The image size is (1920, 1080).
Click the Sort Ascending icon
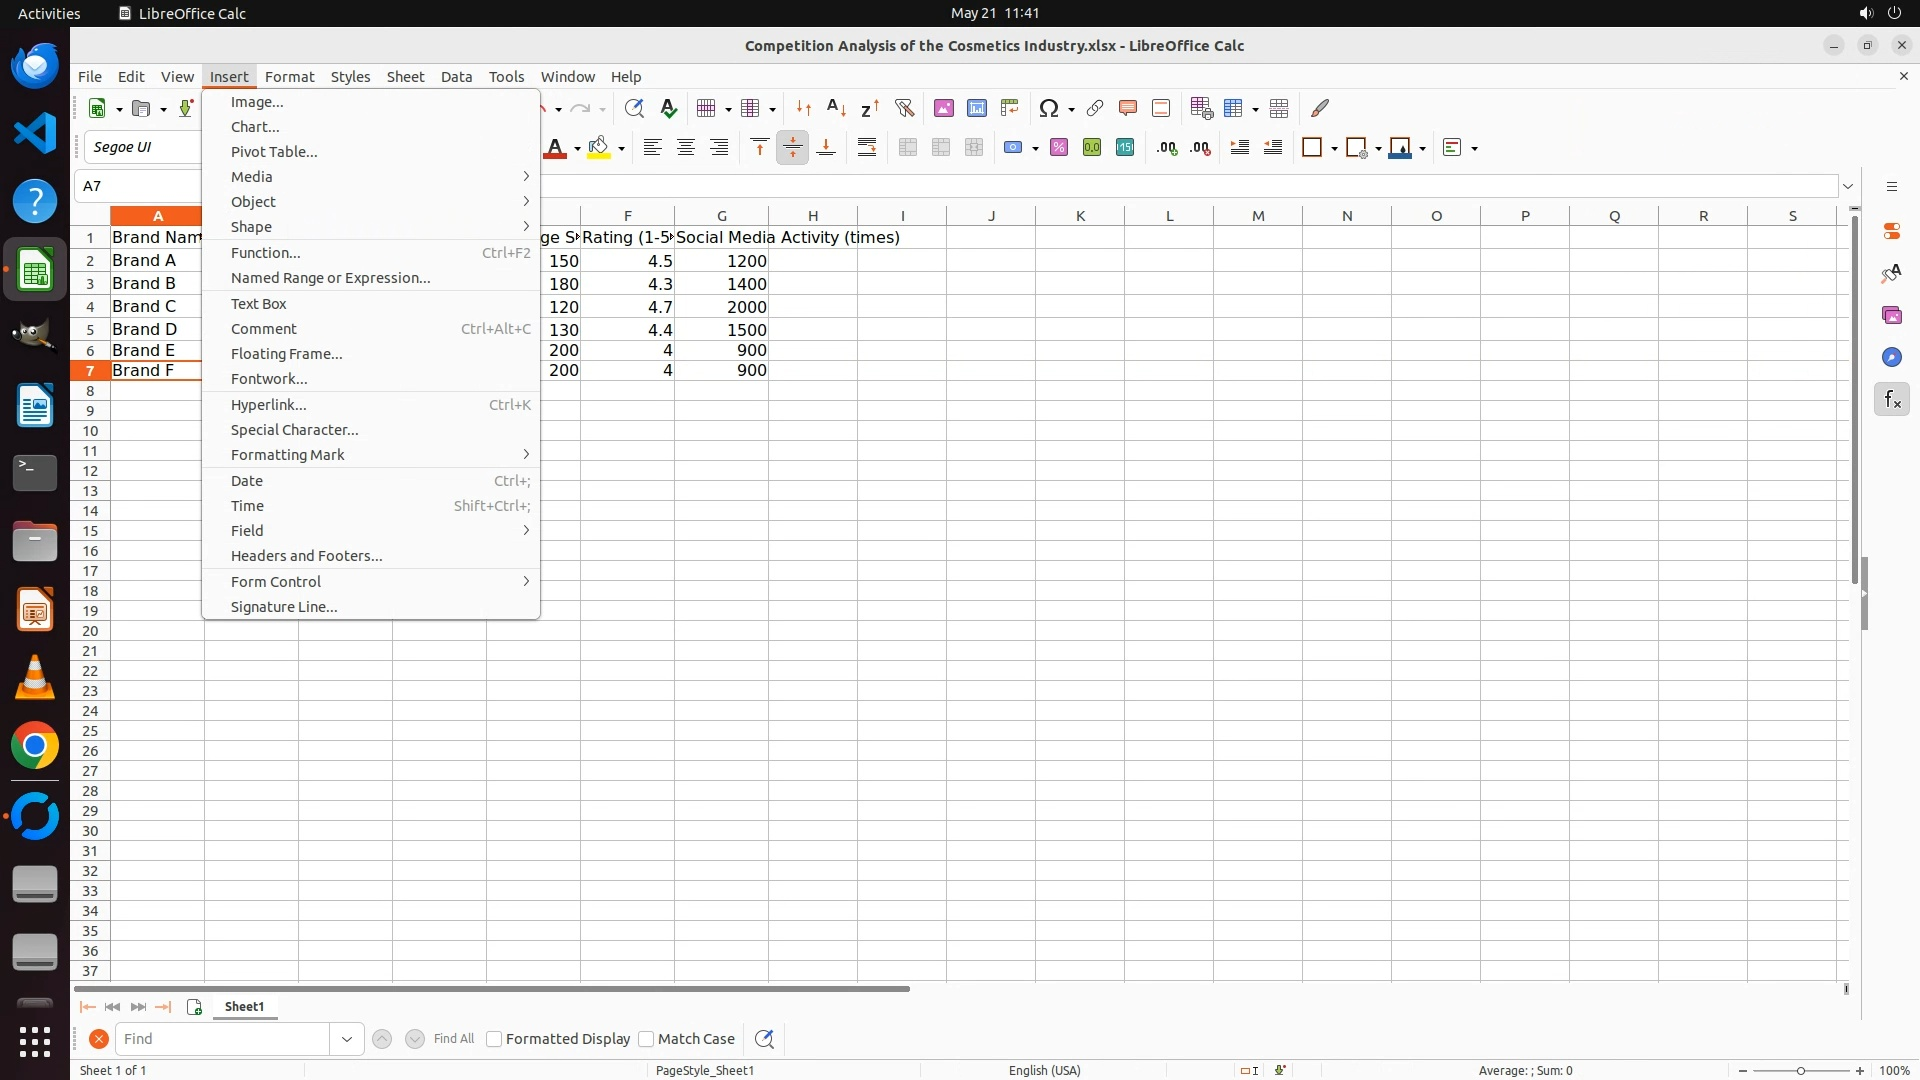click(837, 108)
